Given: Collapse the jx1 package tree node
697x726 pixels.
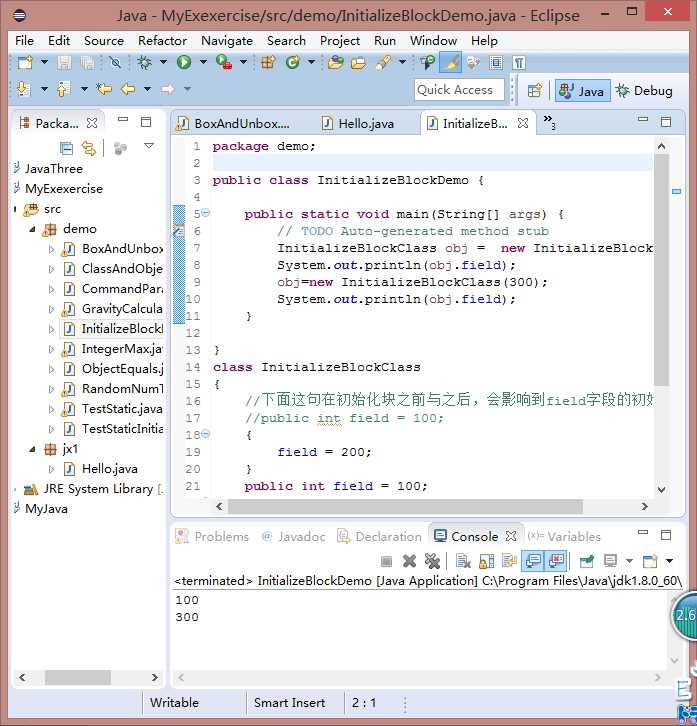Looking at the screenshot, I should pyautogui.click(x=32, y=449).
